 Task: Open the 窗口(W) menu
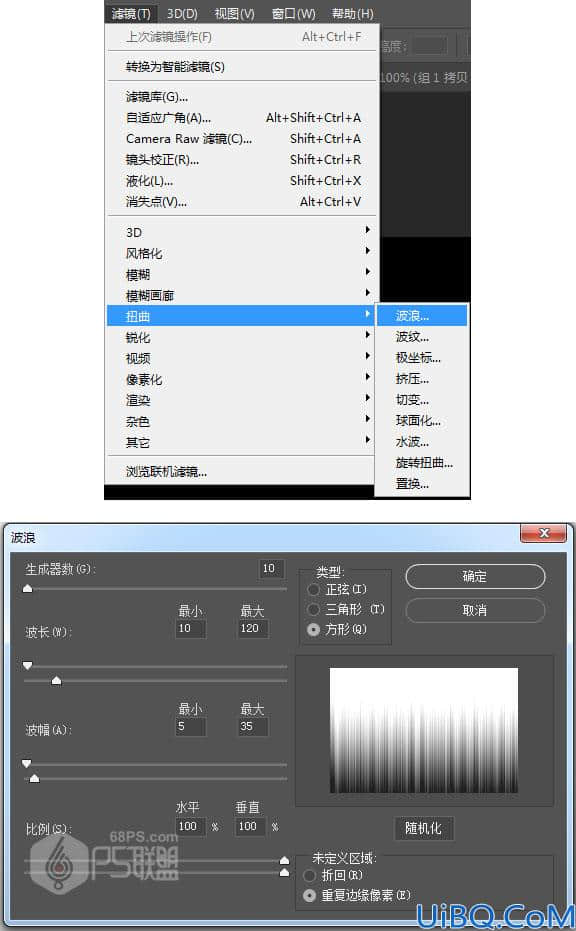point(293,13)
